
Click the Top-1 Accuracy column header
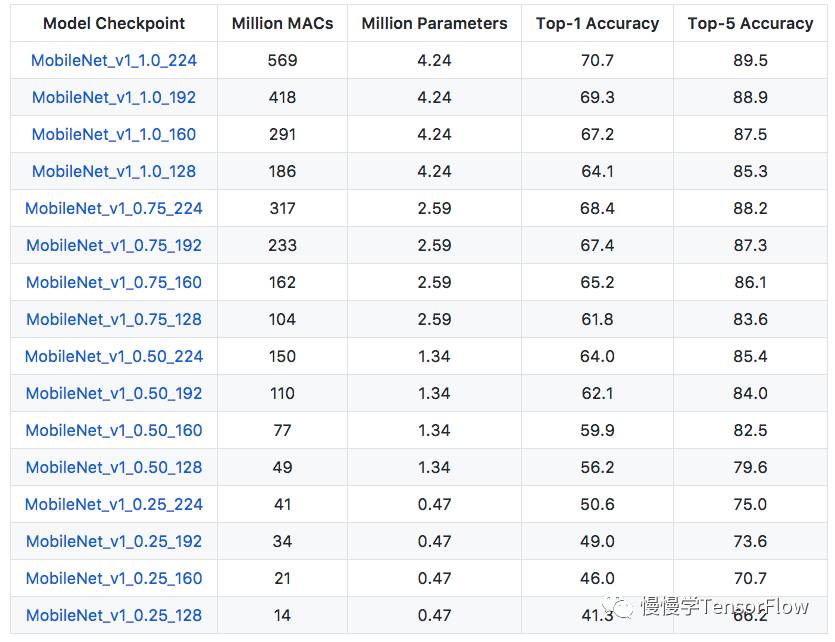(597, 23)
